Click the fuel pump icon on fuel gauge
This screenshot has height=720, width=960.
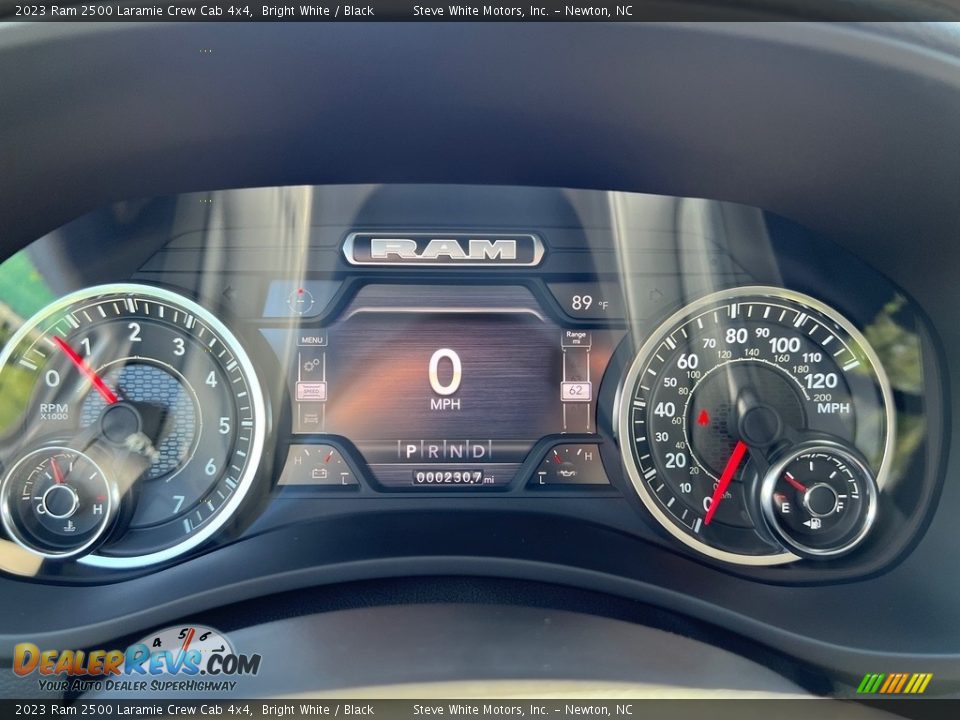814,523
